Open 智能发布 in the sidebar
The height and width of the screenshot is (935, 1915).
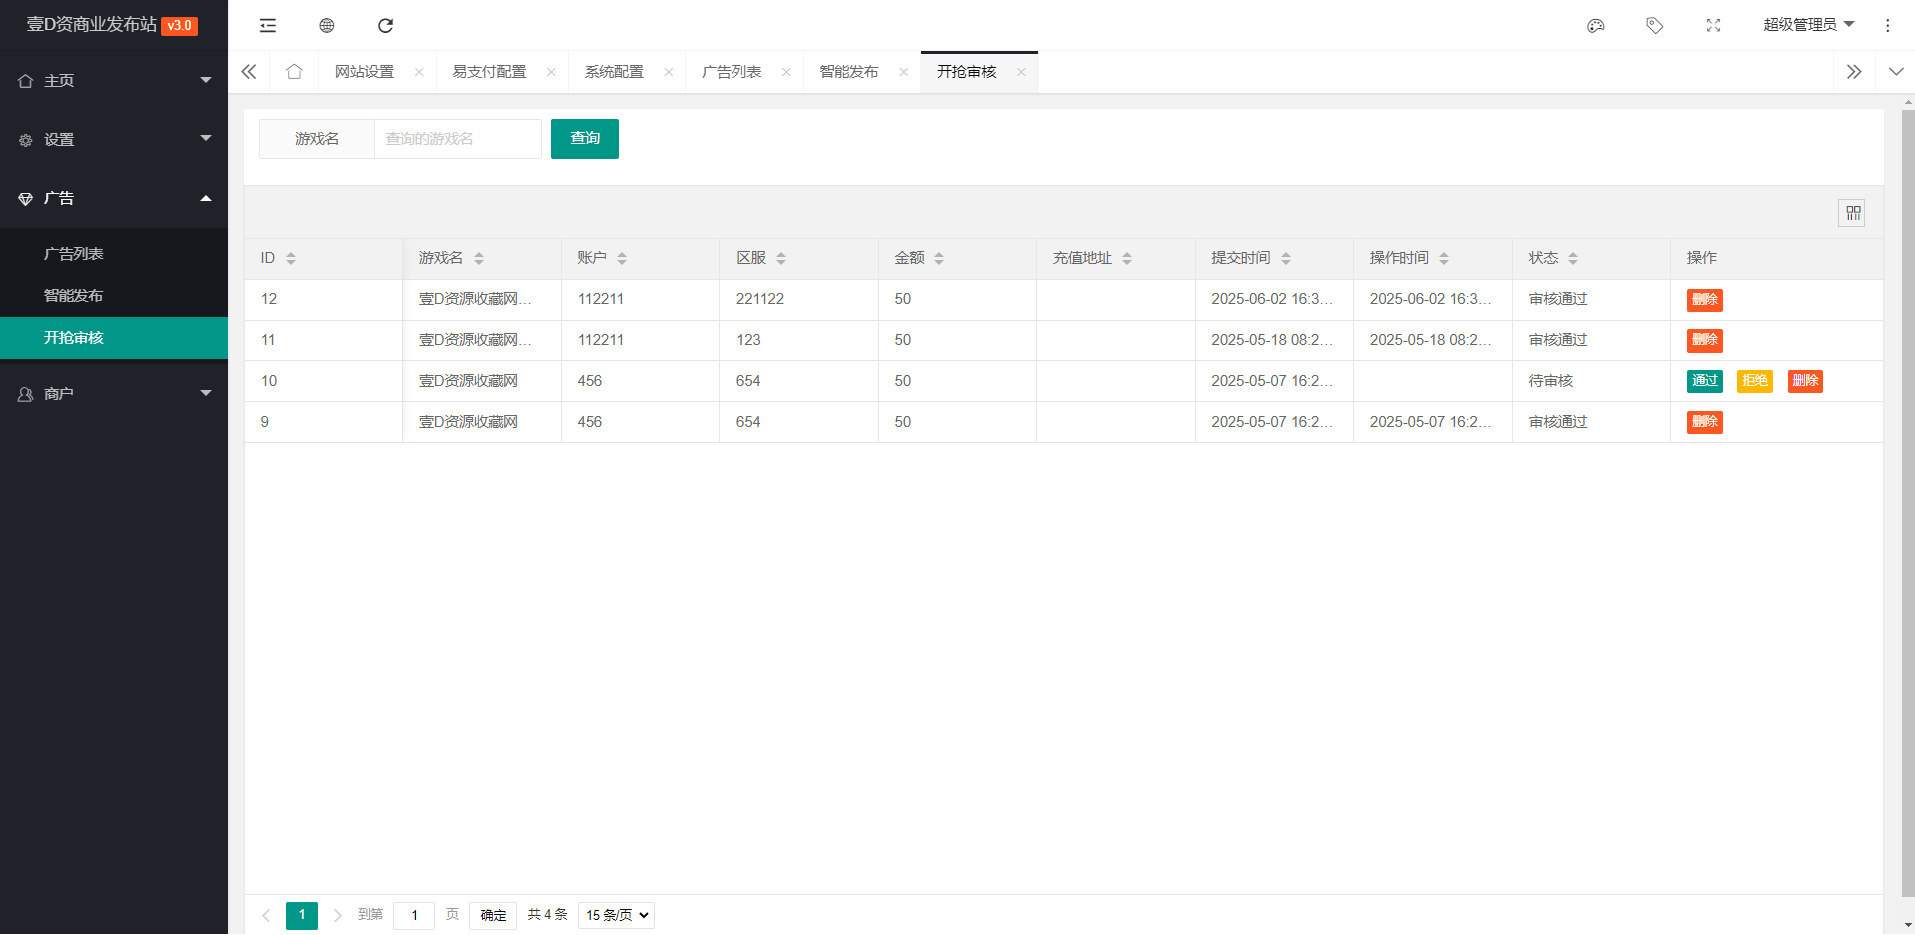(x=114, y=296)
